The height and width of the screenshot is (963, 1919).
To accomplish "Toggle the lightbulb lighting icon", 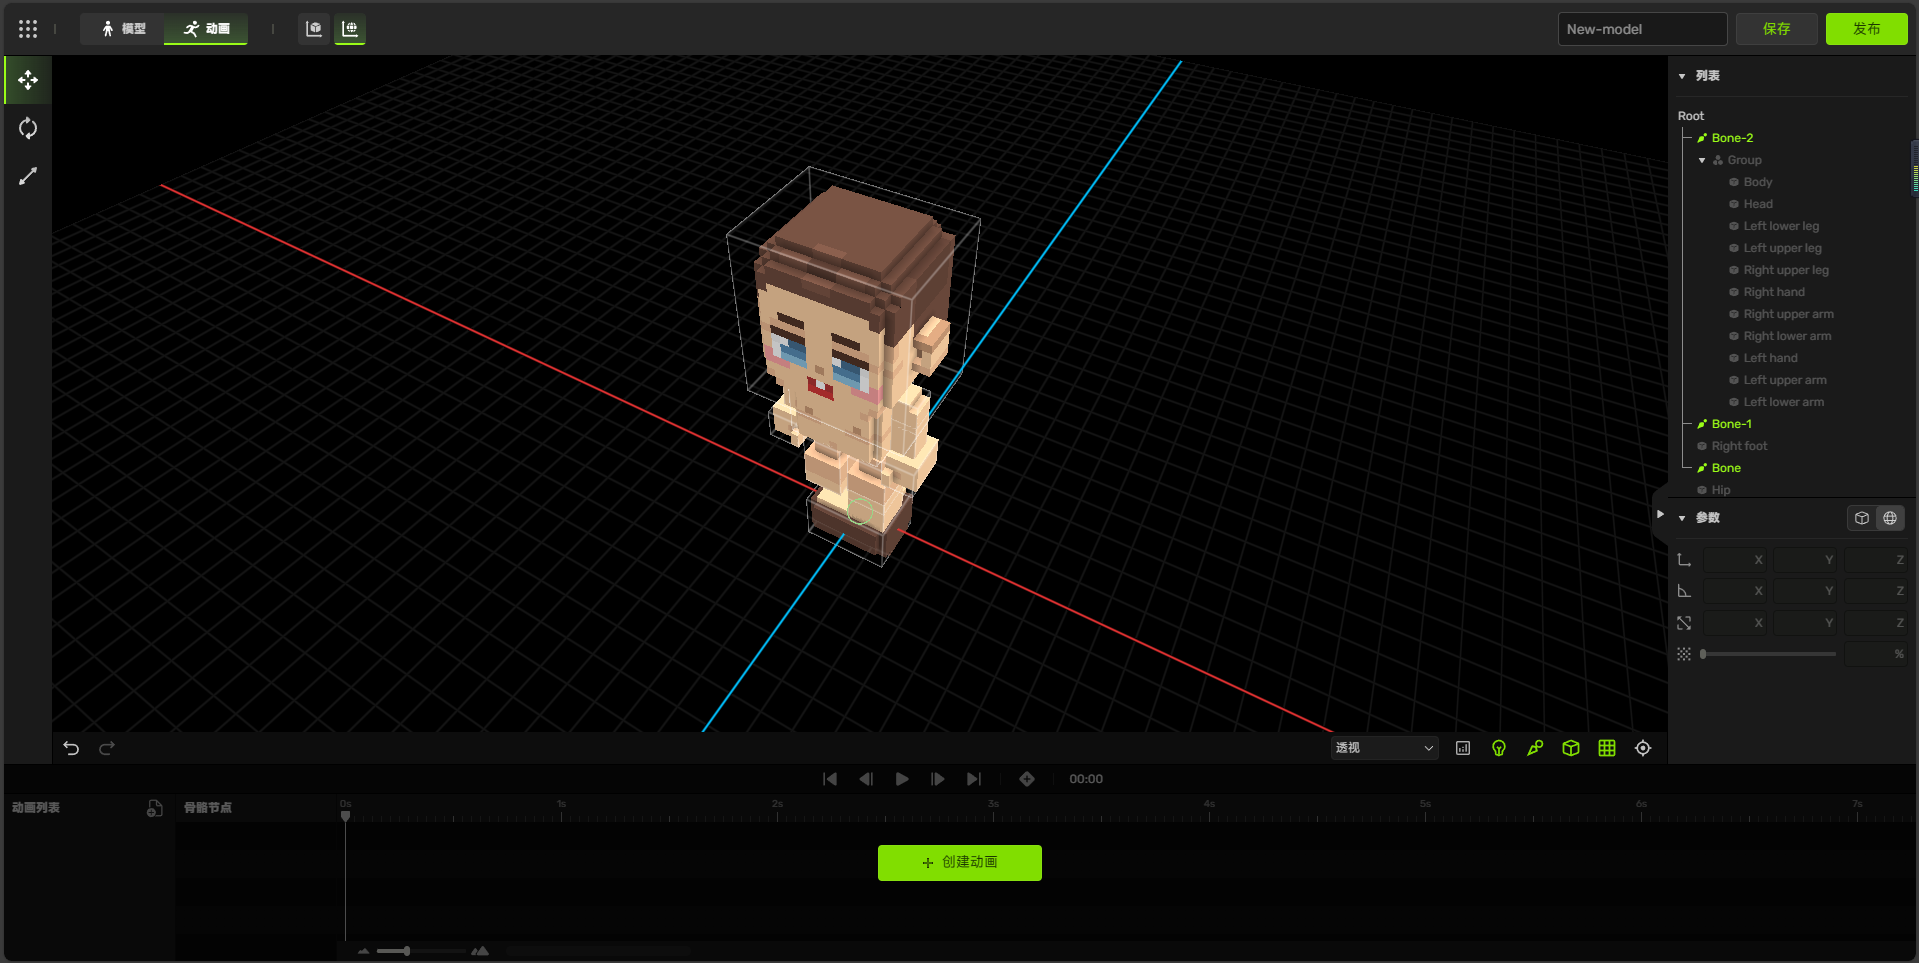I will pos(1499,748).
